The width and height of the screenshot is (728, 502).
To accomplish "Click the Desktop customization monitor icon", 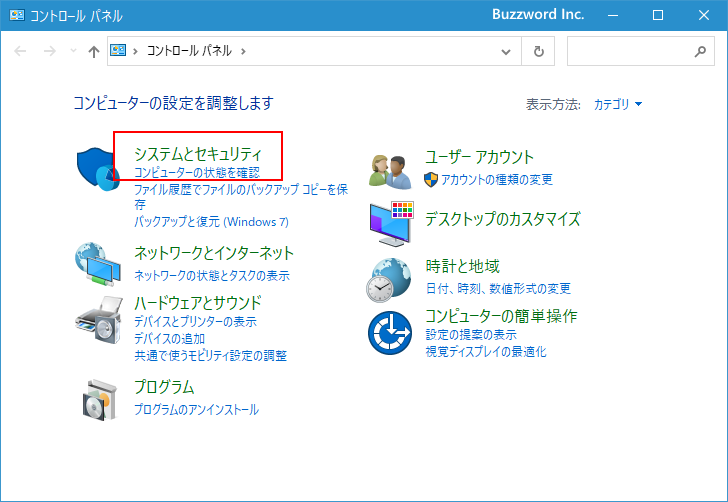I will 391,224.
